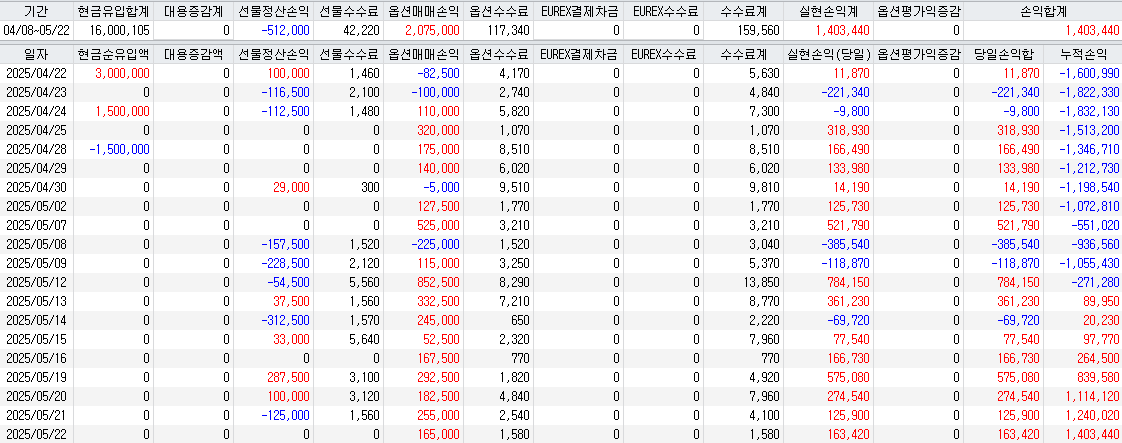Select the 2025/05/09 date cell
The height and width of the screenshot is (443, 1122).
point(36,263)
